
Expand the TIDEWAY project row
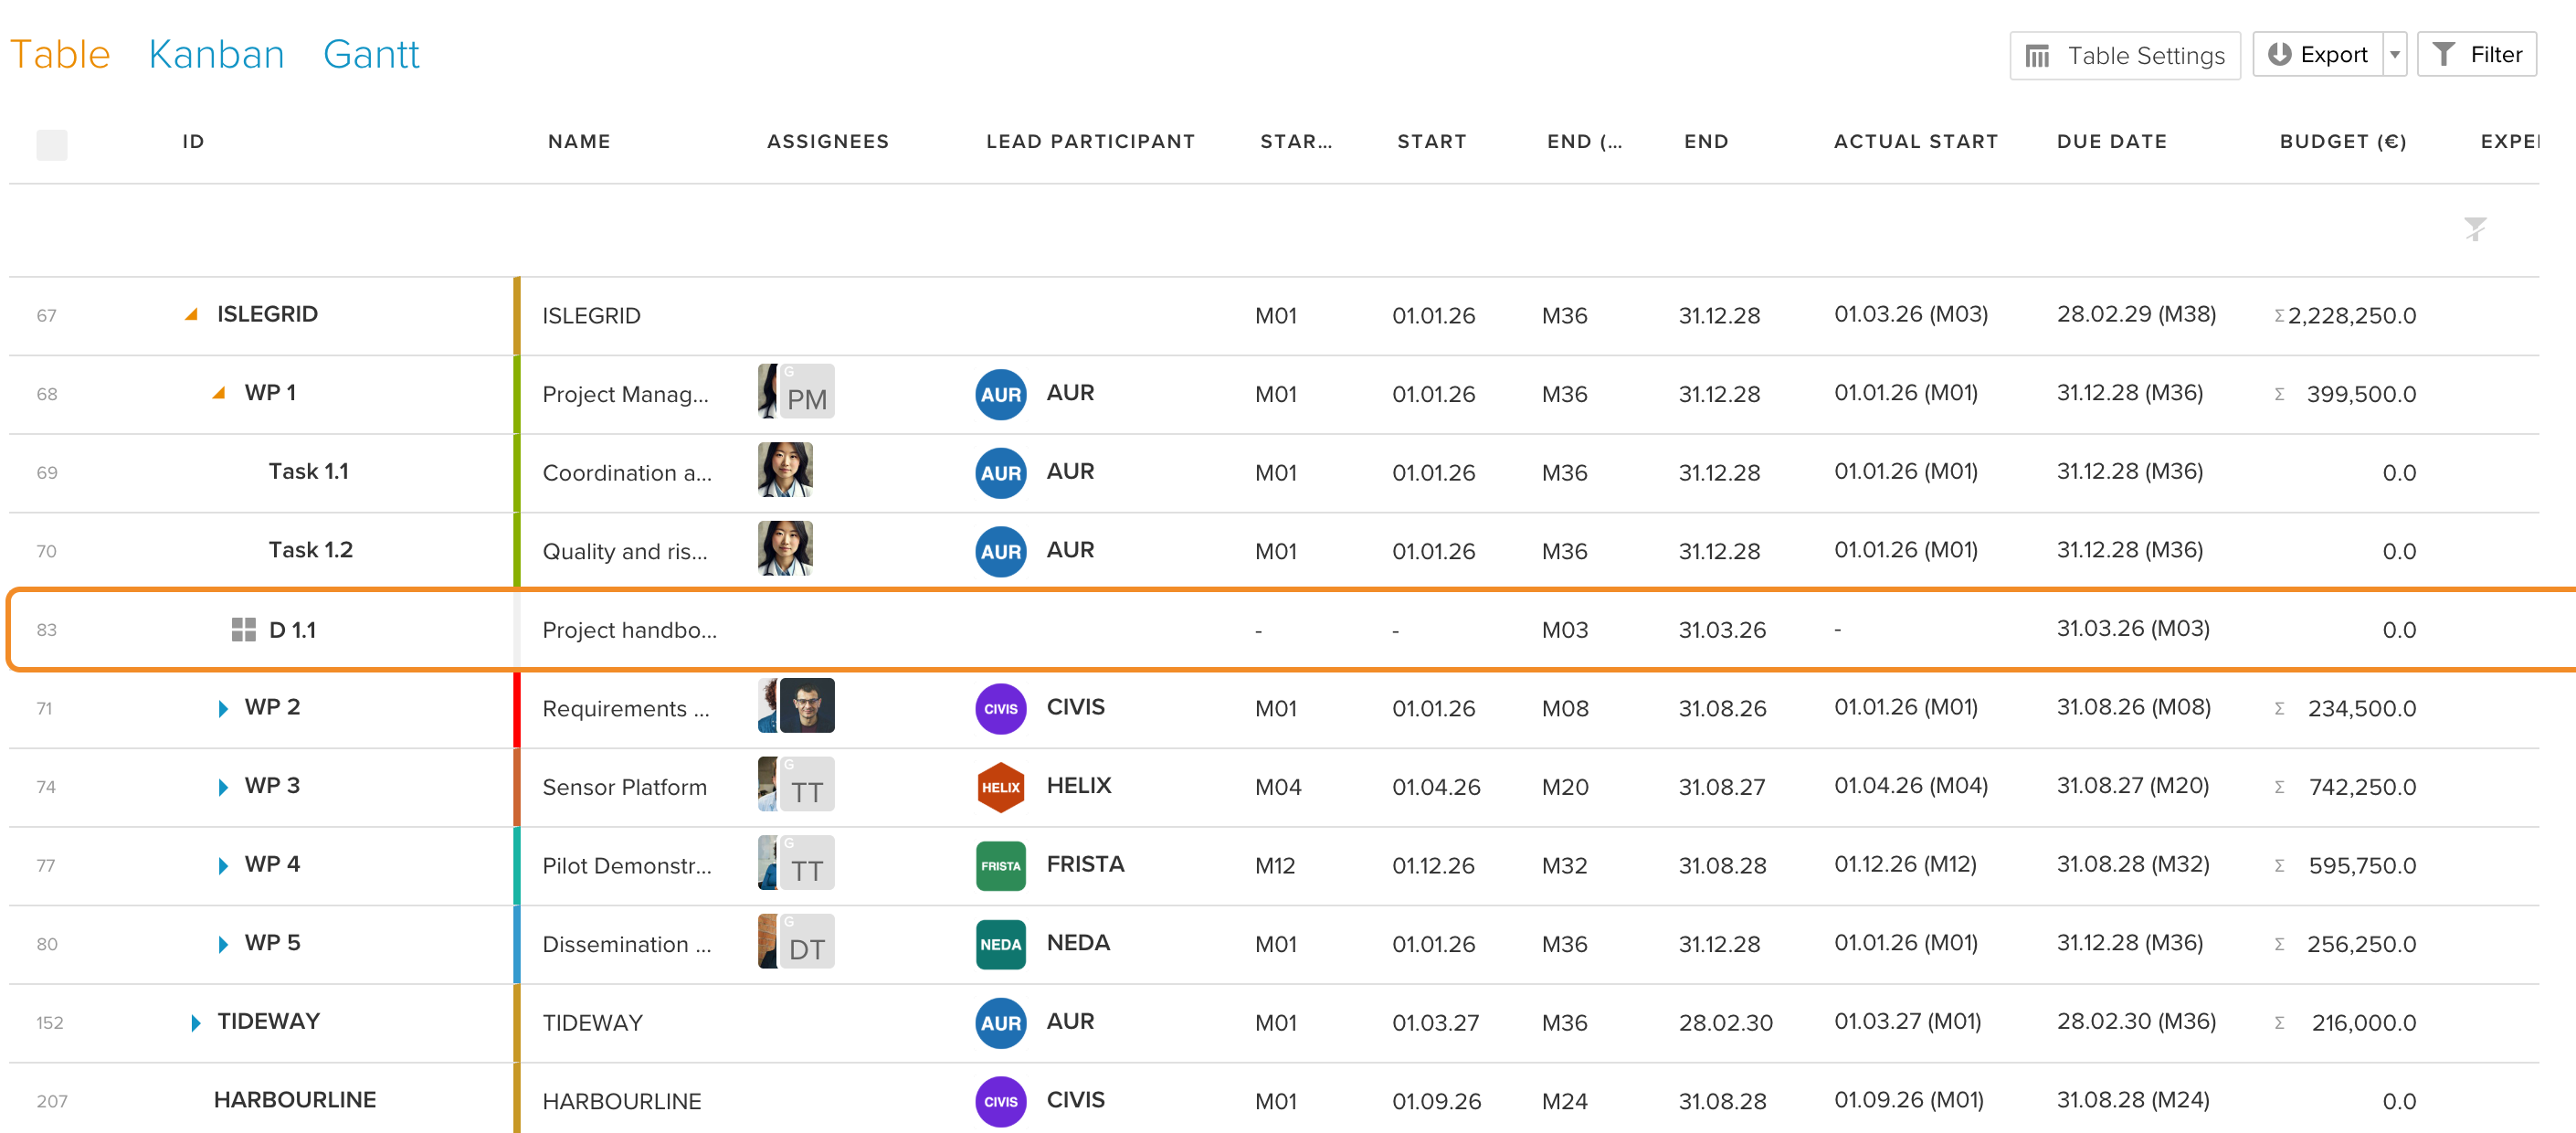[196, 1022]
